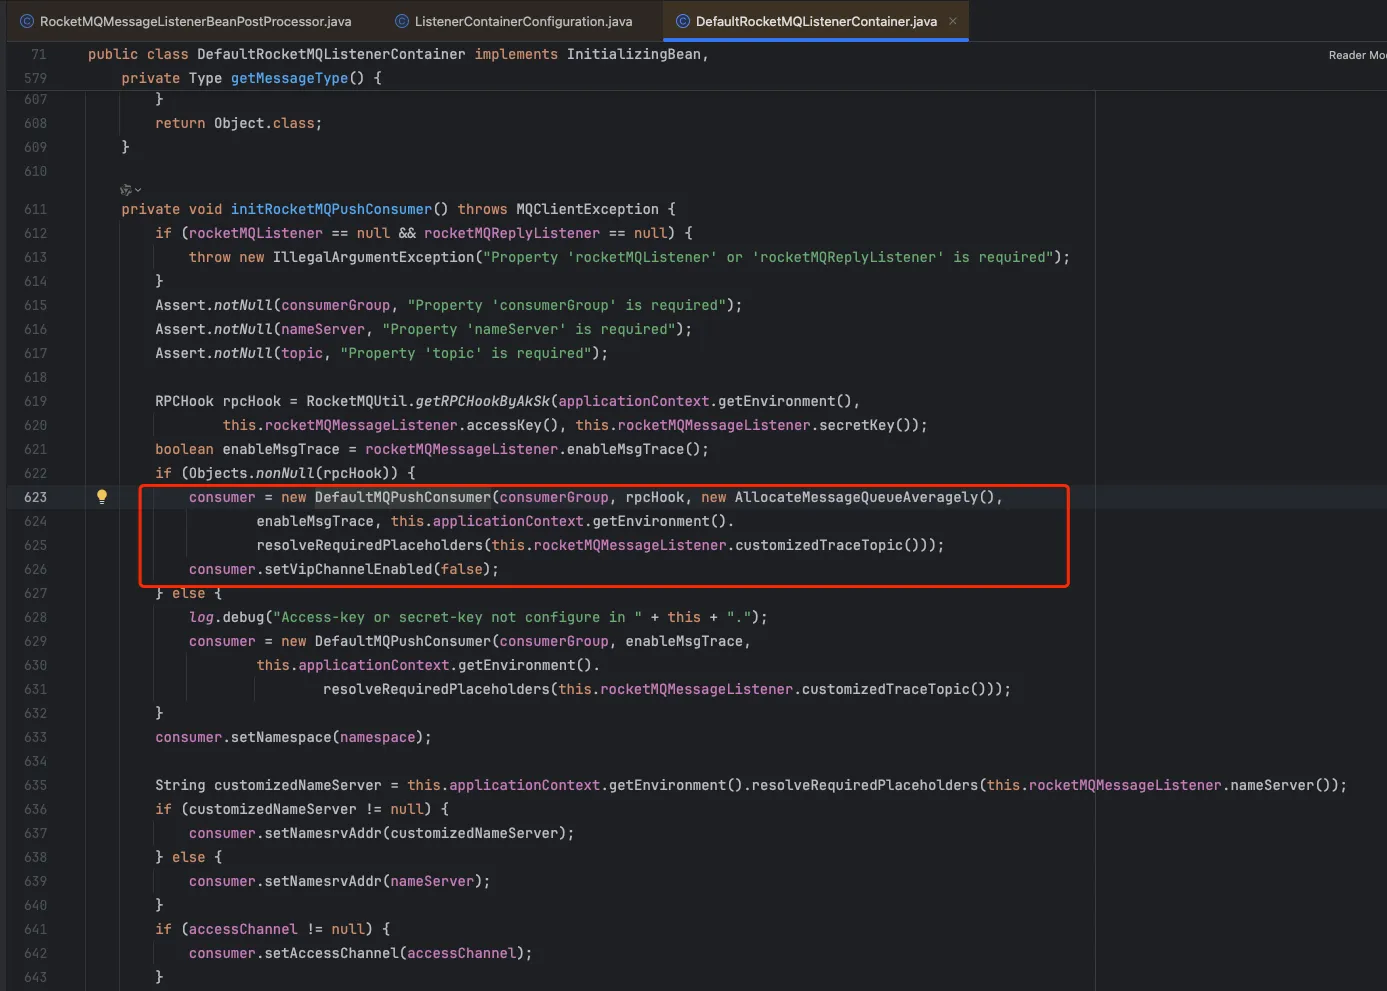Viewport: 1387px width, 991px height.
Task: Click line number 623 in the gutter
Action: click(36, 497)
